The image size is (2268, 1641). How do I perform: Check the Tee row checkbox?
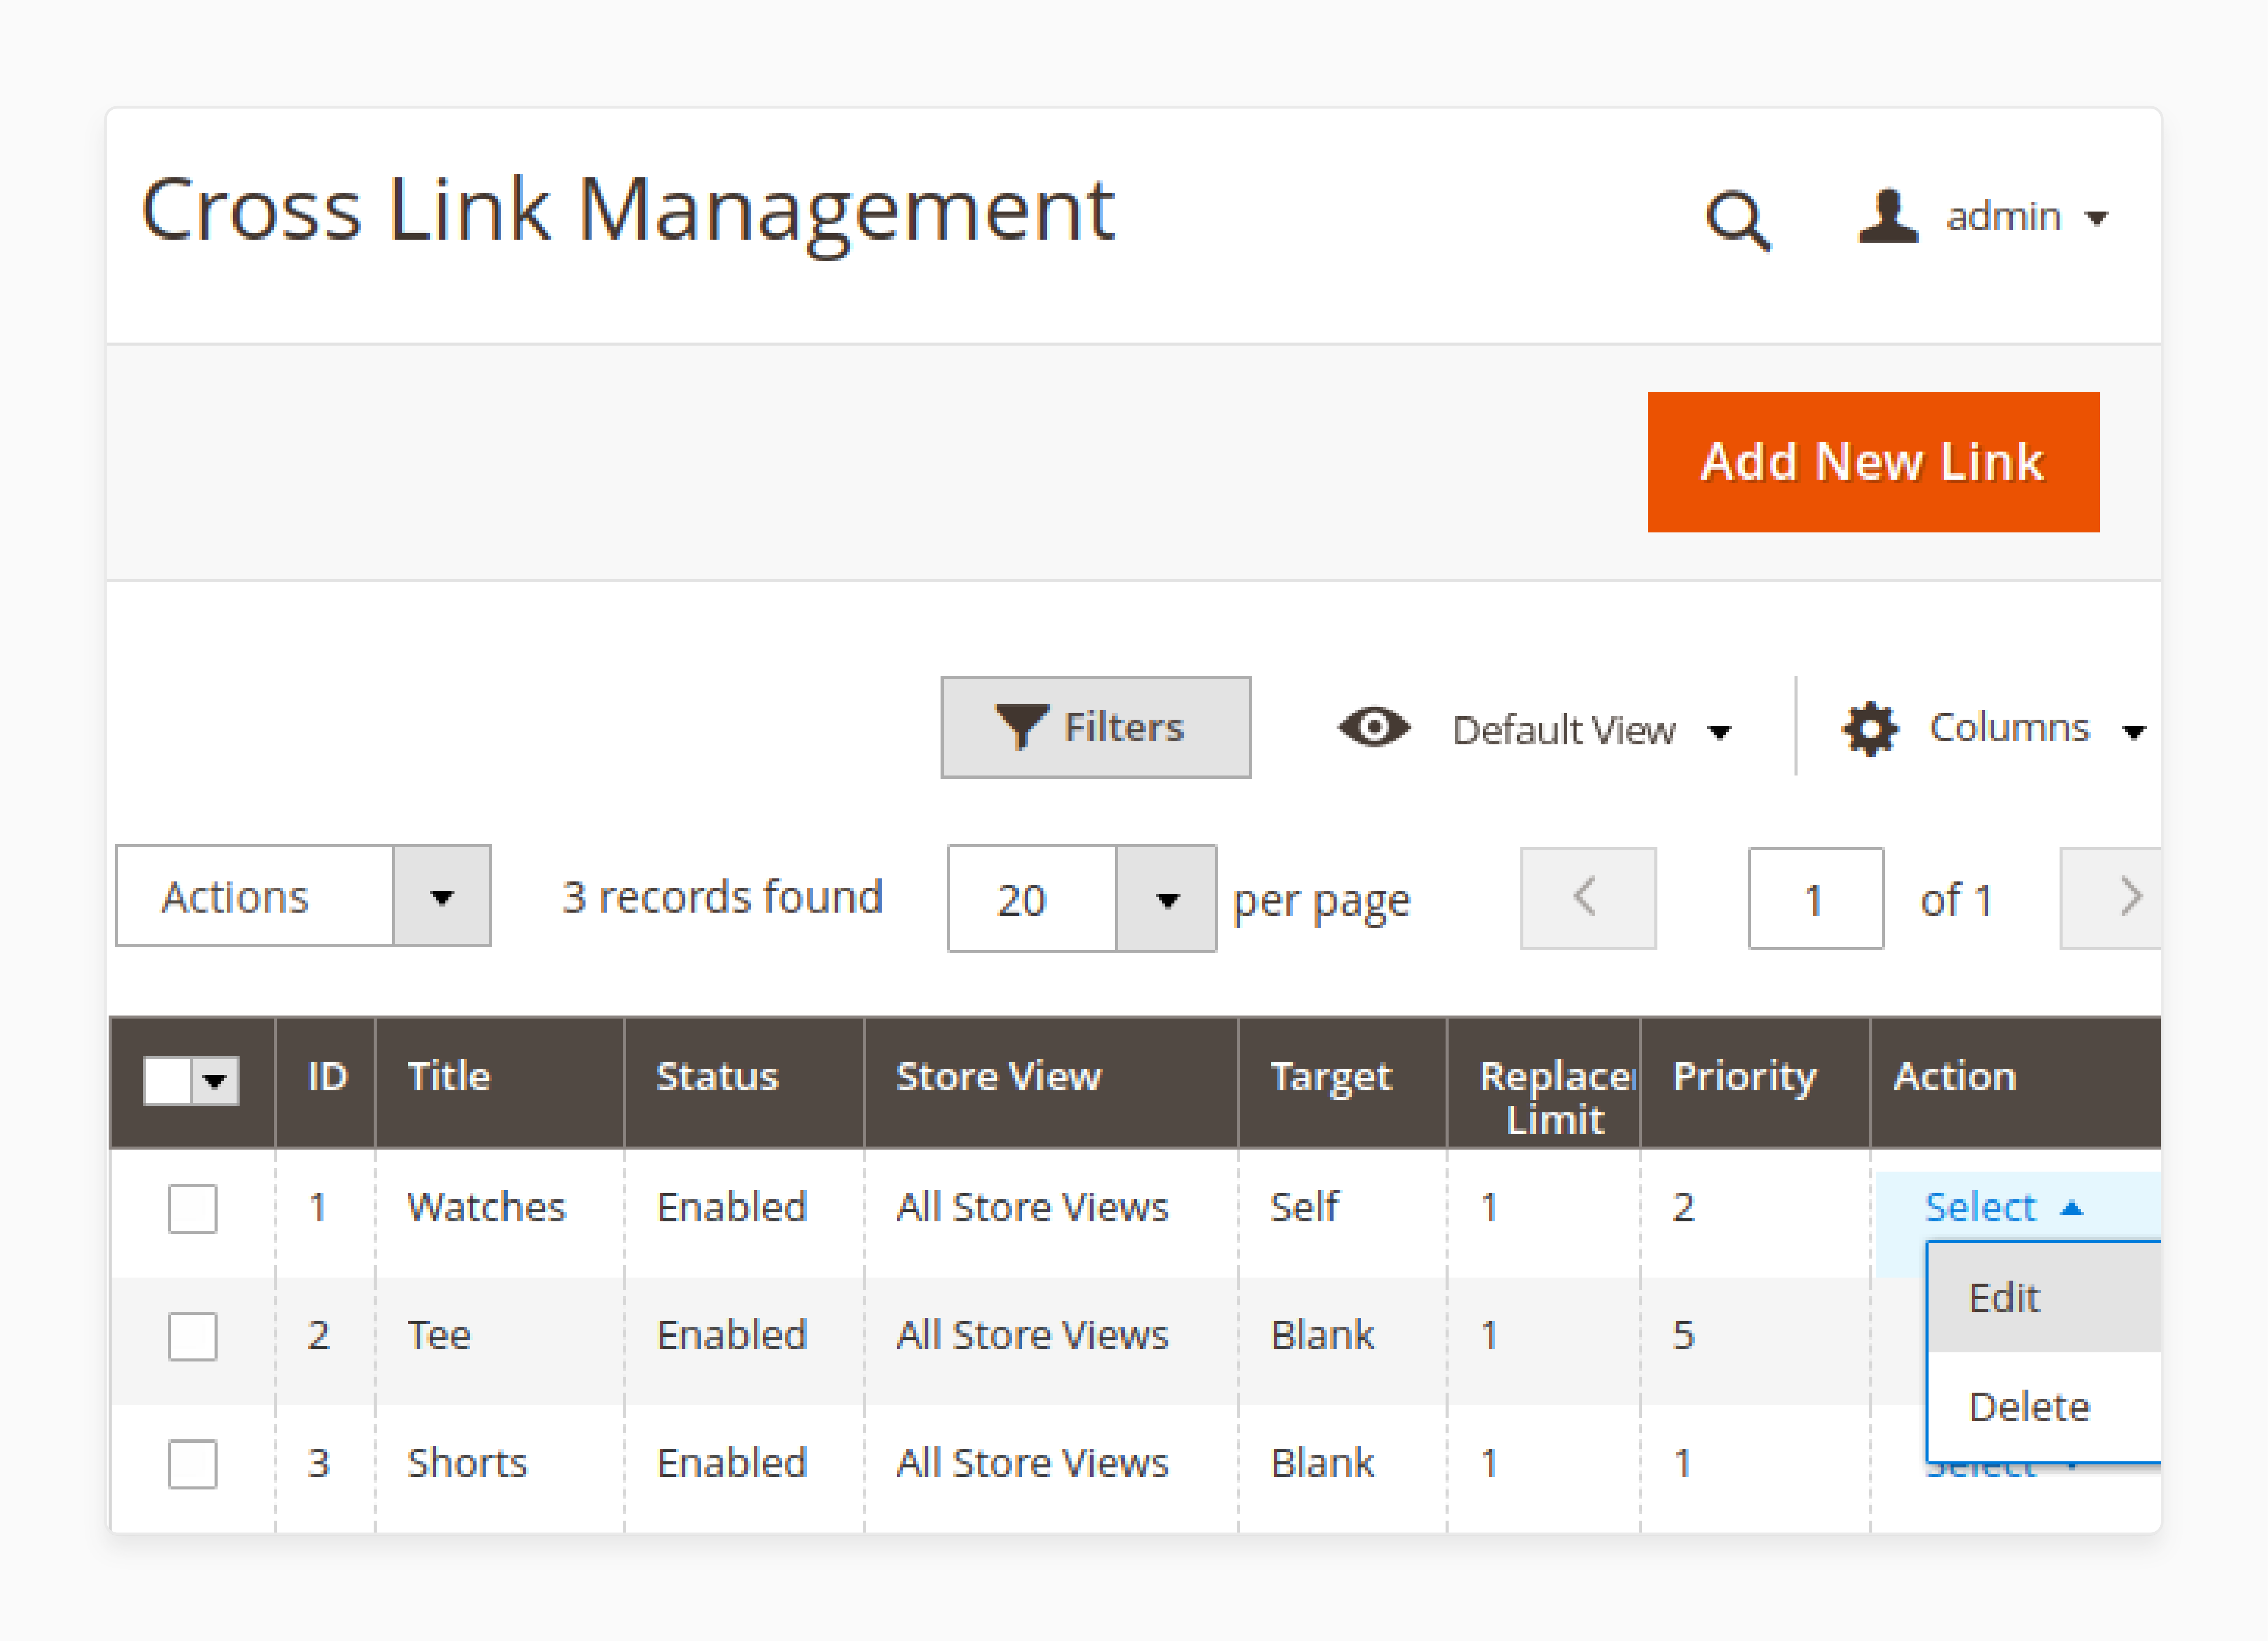192,1337
